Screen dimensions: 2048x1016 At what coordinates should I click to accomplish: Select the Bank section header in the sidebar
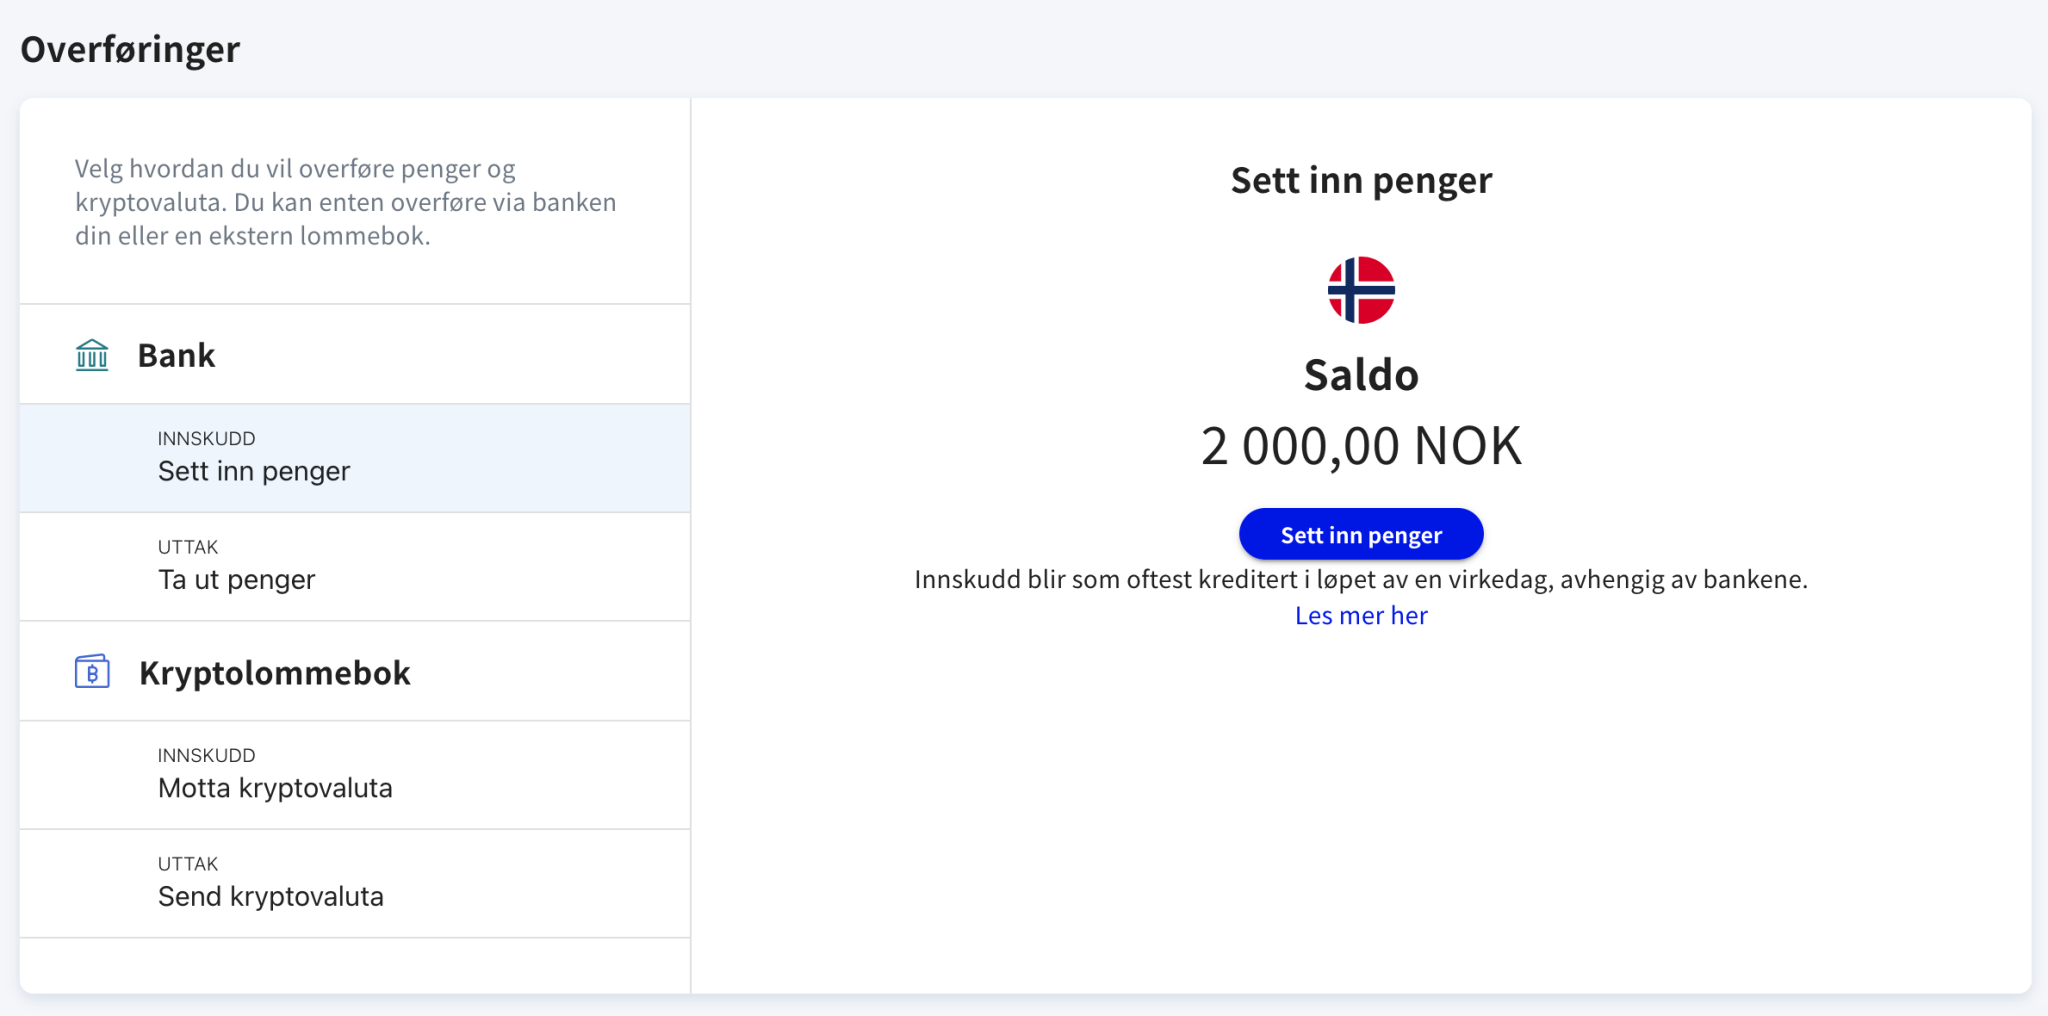[176, 355]
